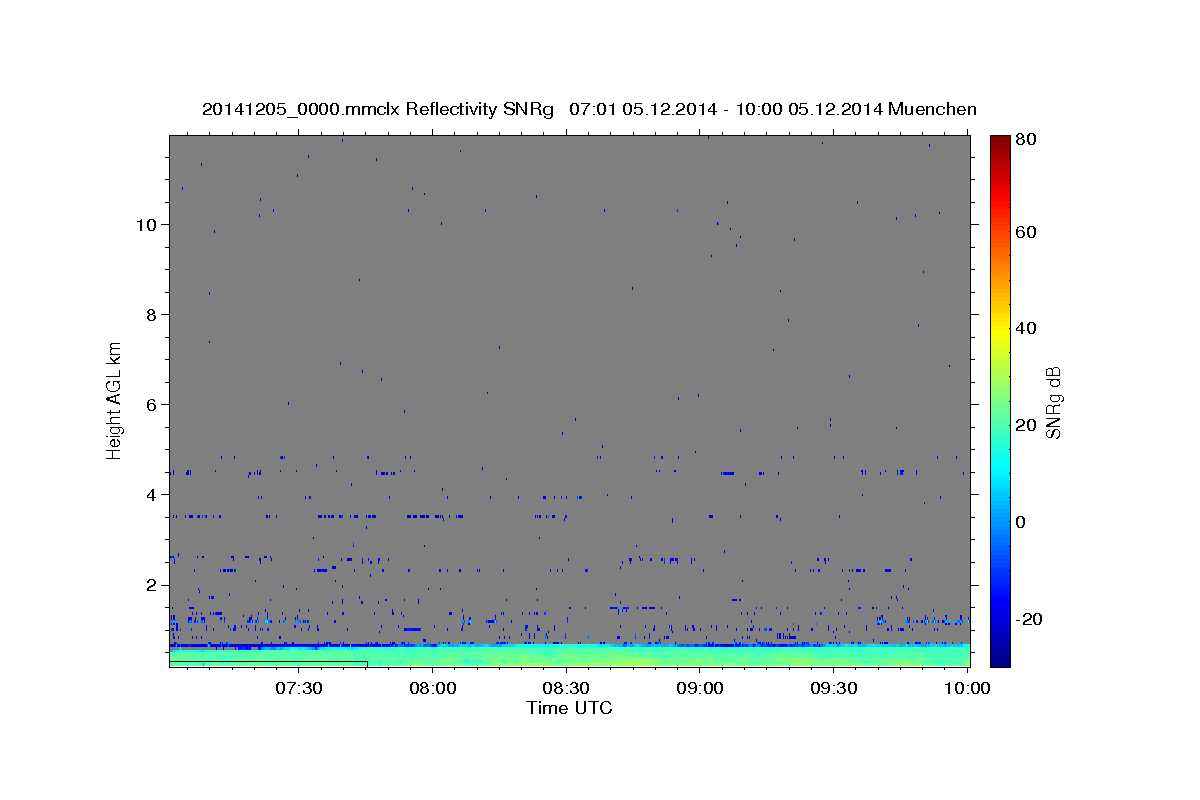Click the colorbar value 60
Screen dimensions: 1200x800
tap(1025, 232)
